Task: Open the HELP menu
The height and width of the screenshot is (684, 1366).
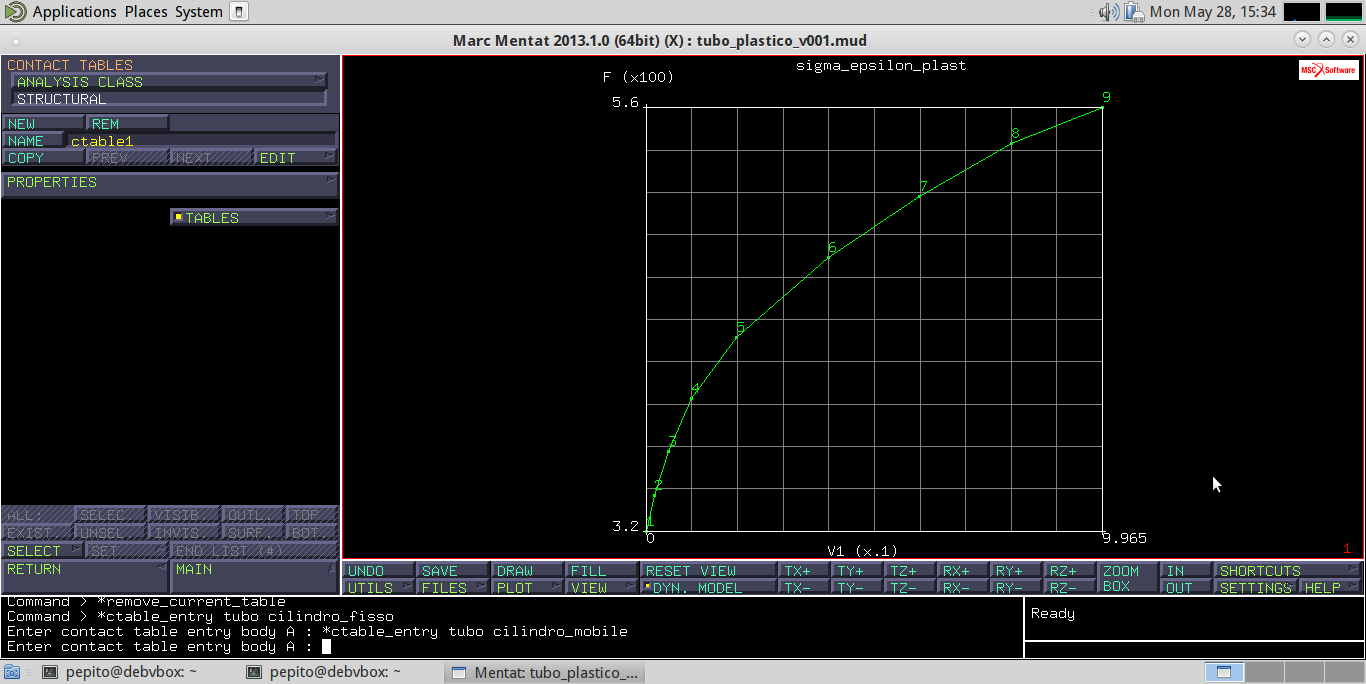Action: [x=1331, y=588]
